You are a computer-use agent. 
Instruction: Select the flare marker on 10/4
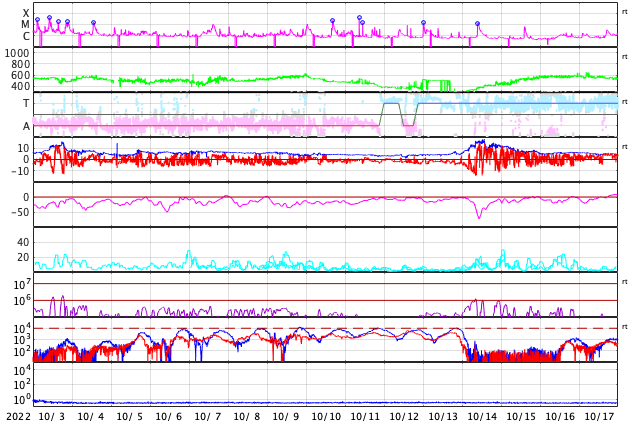[93, 23]
